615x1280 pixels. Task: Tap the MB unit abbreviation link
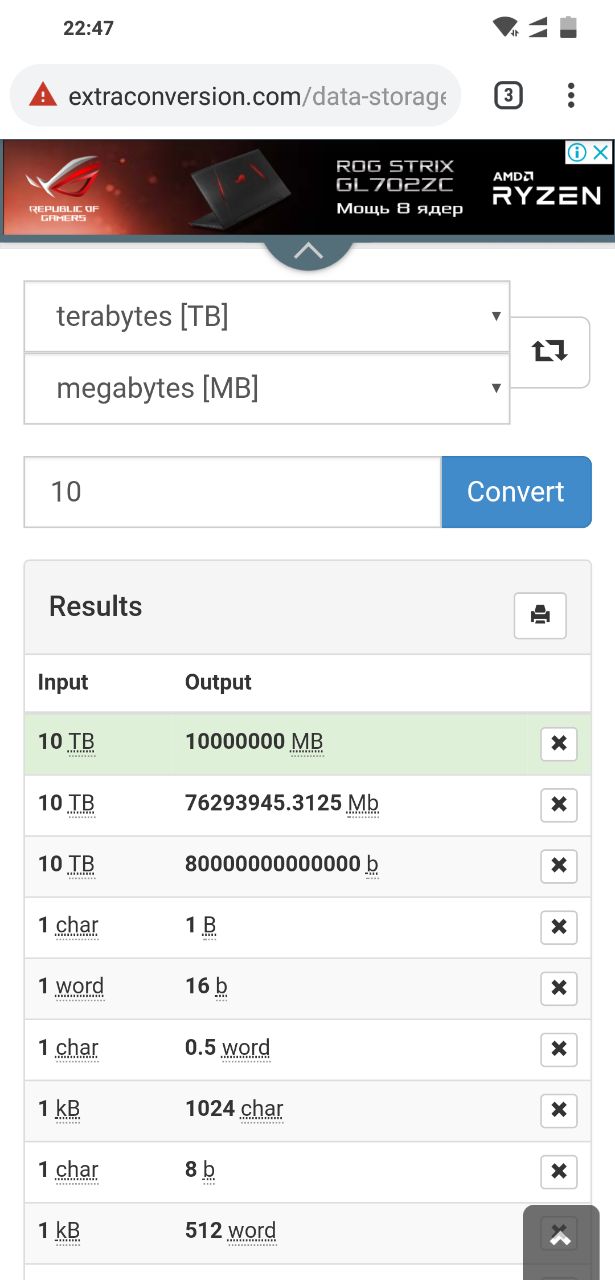pyautogui.click(x=307, y=743)
